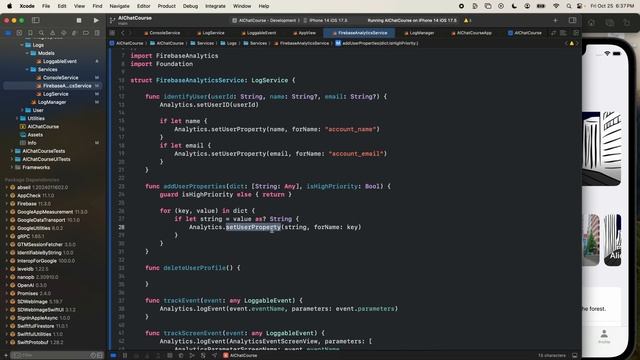This screenshot has width=640, height=360.
Task: Switch to the LoggableEvent tab
Action: 259,33
